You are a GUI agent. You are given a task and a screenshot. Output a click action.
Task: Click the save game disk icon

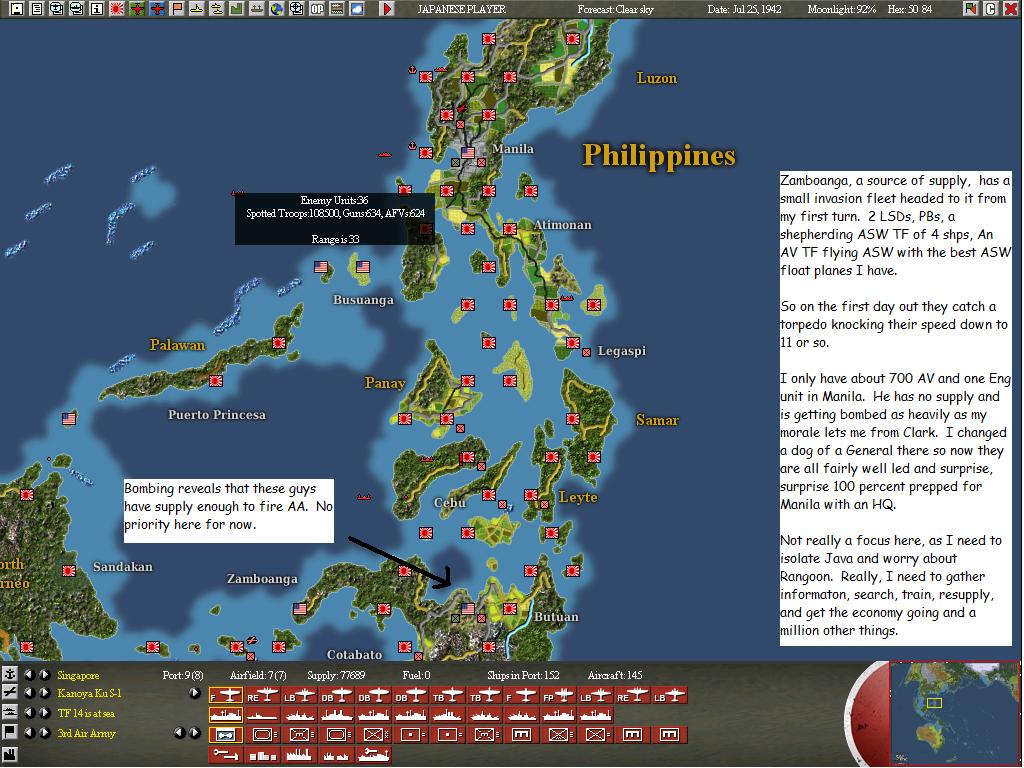[17, 8]
